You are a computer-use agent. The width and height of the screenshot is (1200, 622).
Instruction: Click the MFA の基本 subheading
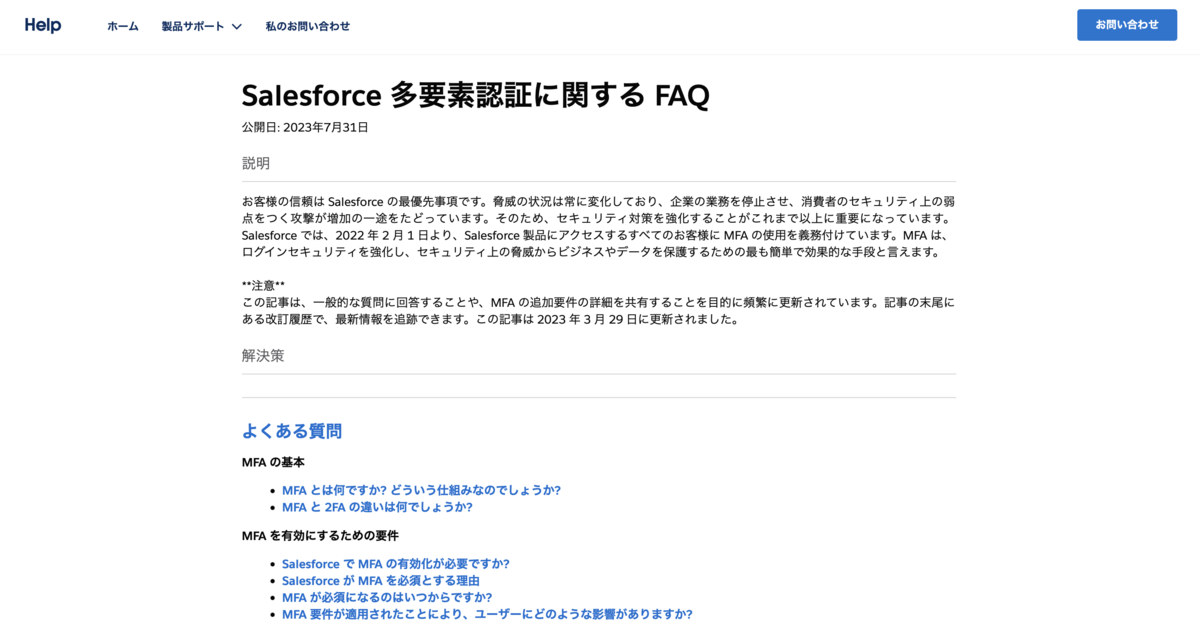point(273,462)
